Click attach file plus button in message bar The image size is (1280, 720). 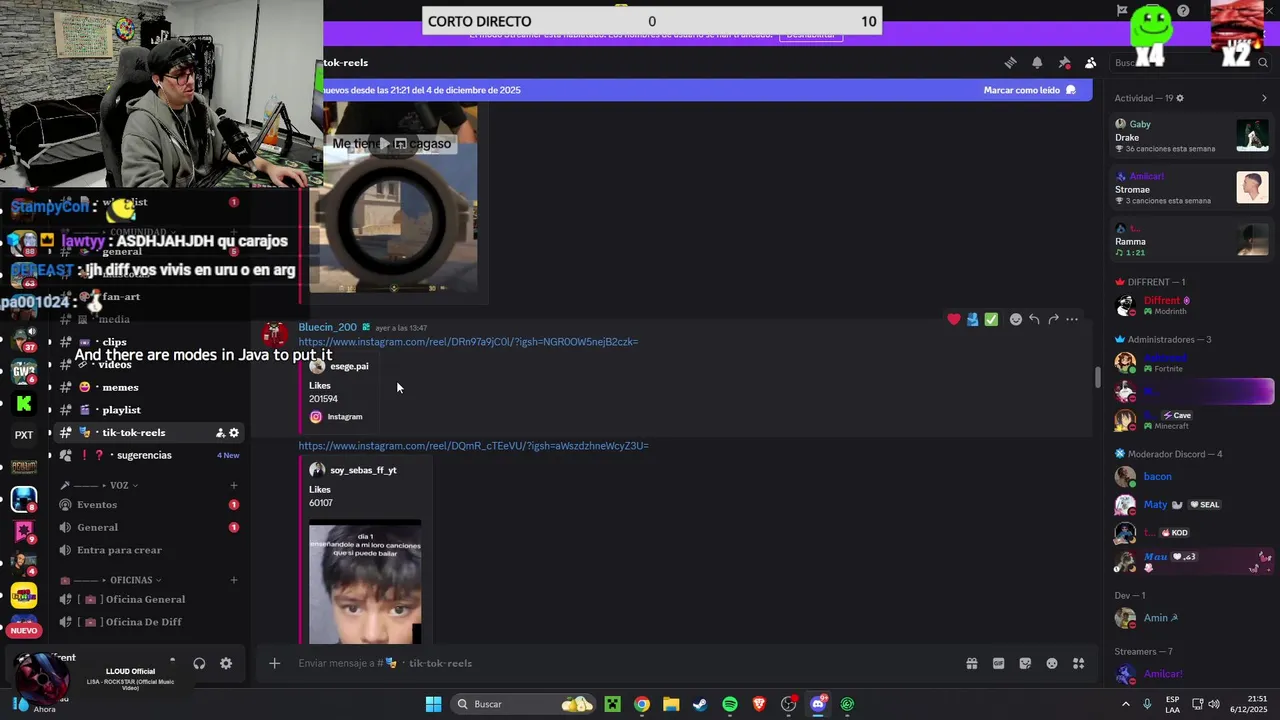tap(274, 663)
